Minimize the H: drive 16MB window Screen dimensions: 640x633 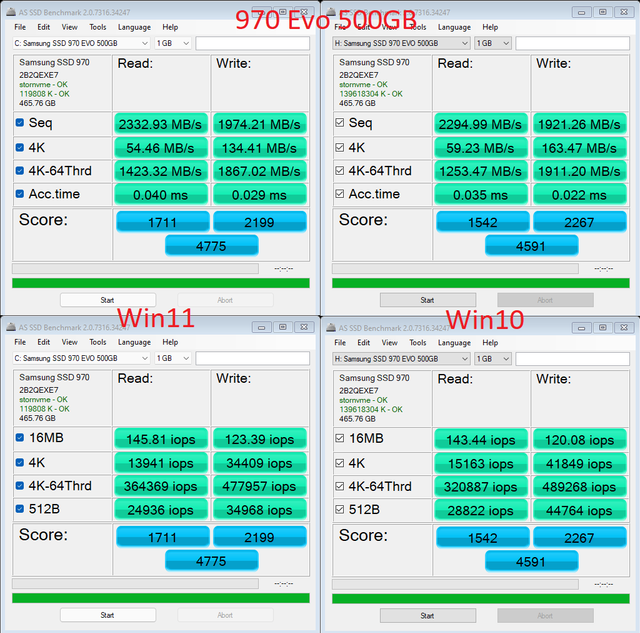point(582,327)
